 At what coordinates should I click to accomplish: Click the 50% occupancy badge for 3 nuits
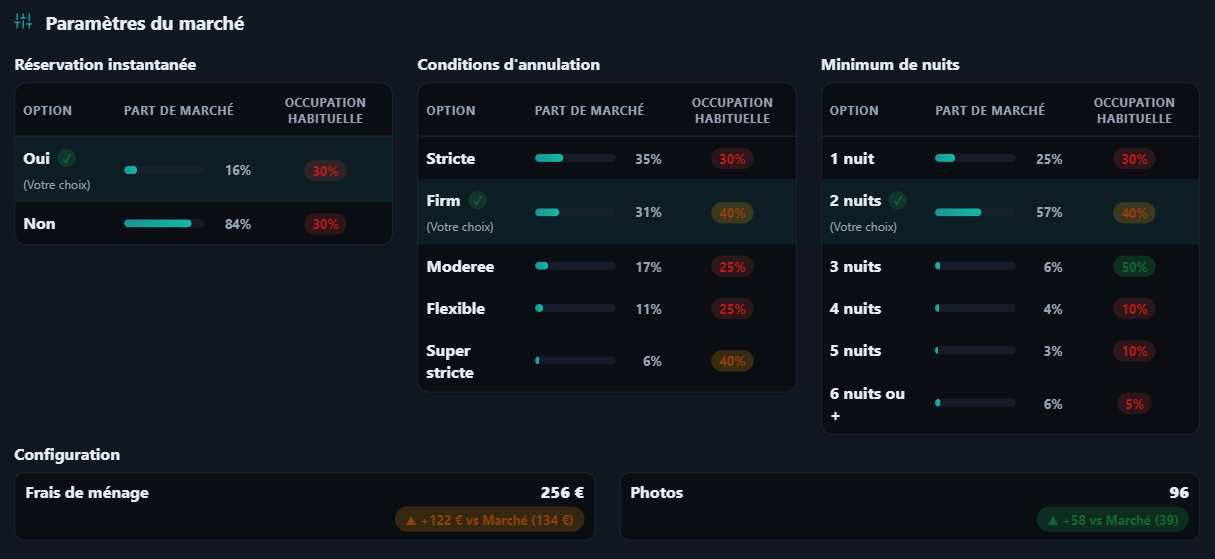[x=1134, y=267]
